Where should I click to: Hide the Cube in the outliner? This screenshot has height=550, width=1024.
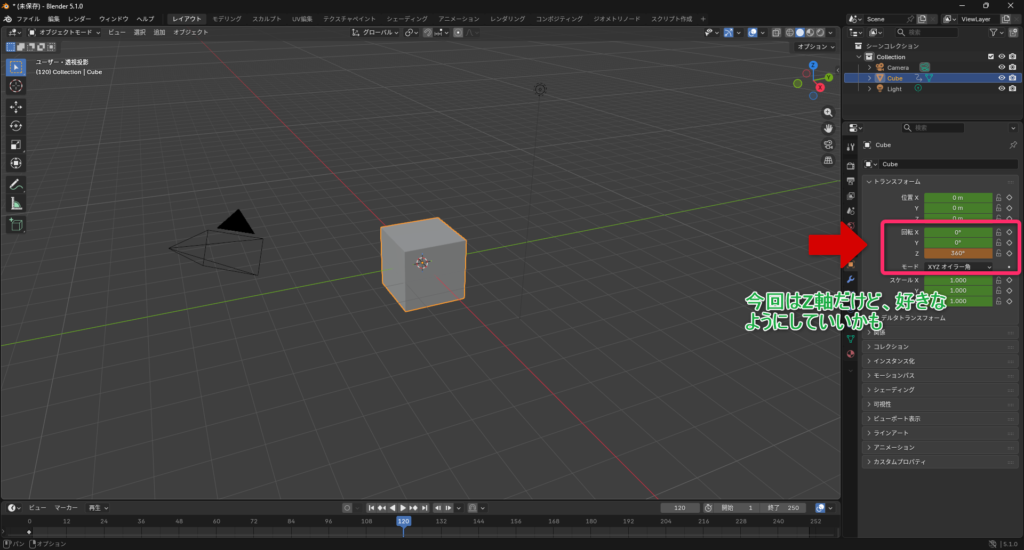[x=1001, y=77]
